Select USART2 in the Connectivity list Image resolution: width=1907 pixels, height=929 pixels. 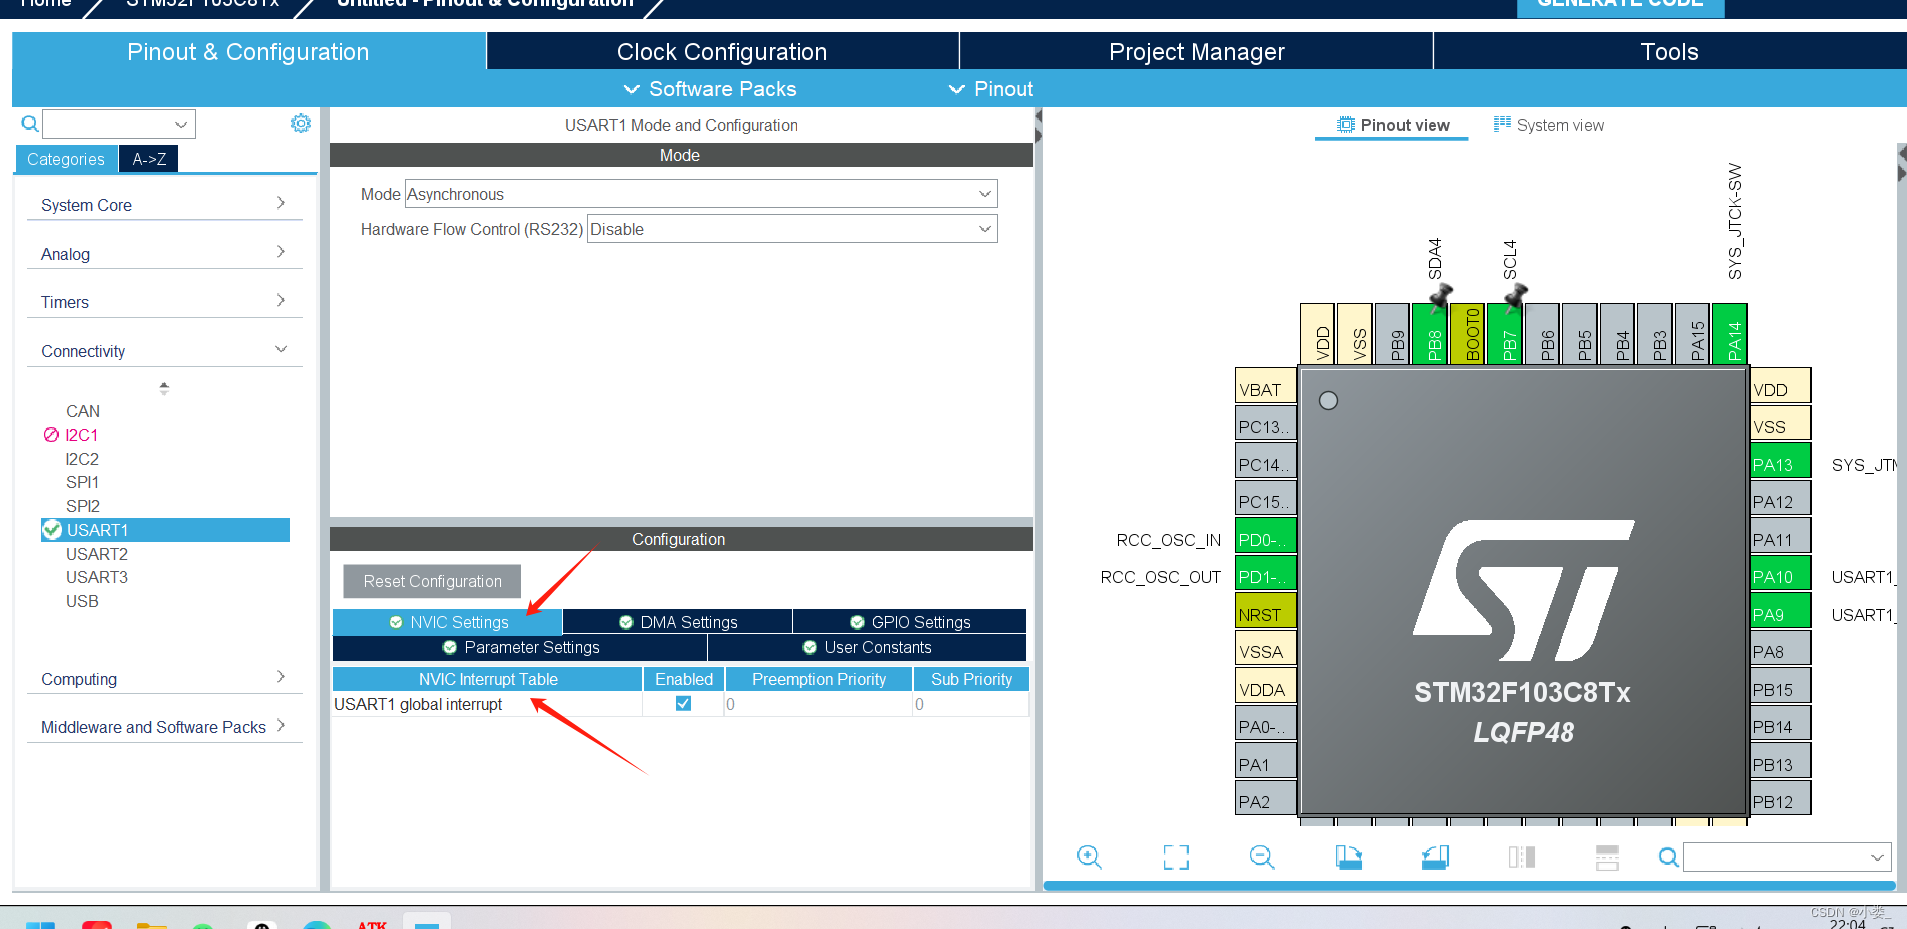97,553
